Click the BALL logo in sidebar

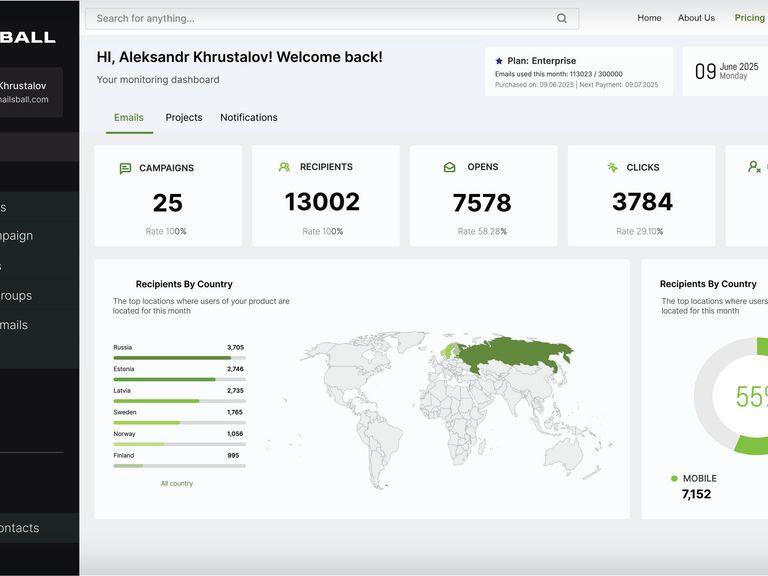pos(28,37)
